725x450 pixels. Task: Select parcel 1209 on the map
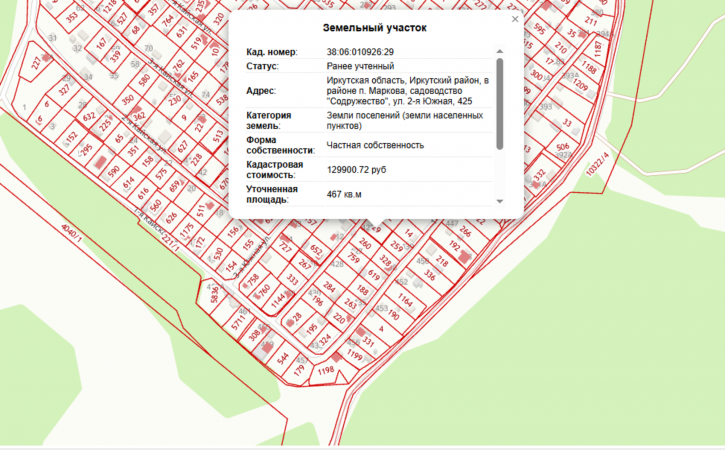click(580, 84)
